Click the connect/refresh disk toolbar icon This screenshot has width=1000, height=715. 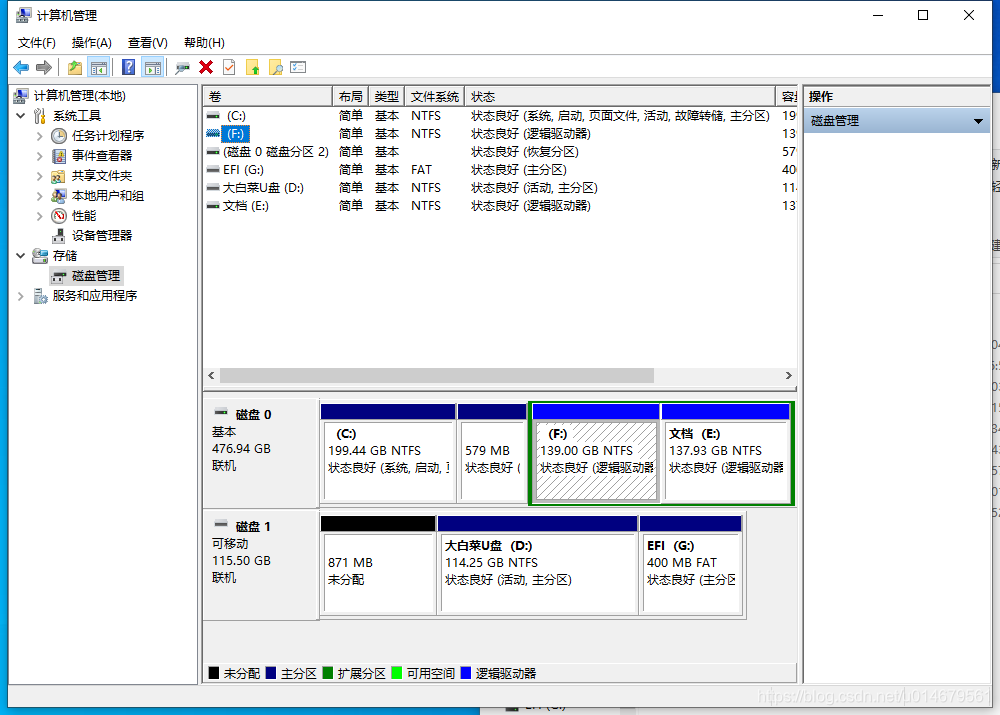(182, 67)
